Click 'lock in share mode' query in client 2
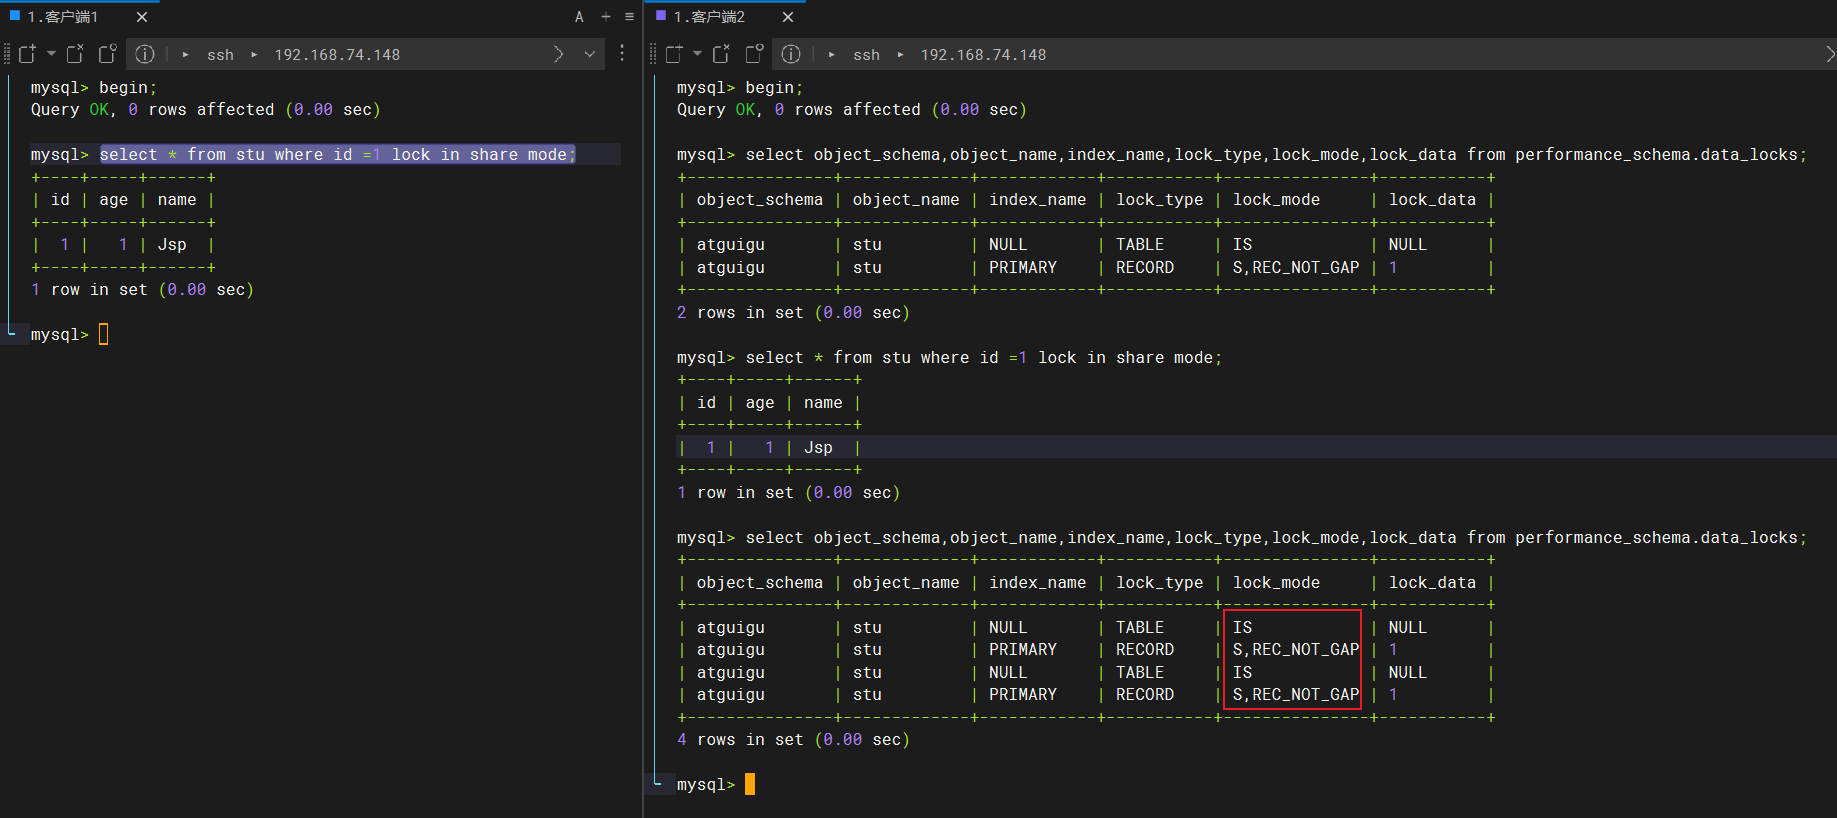1837x818 pixels. point(984,358)
